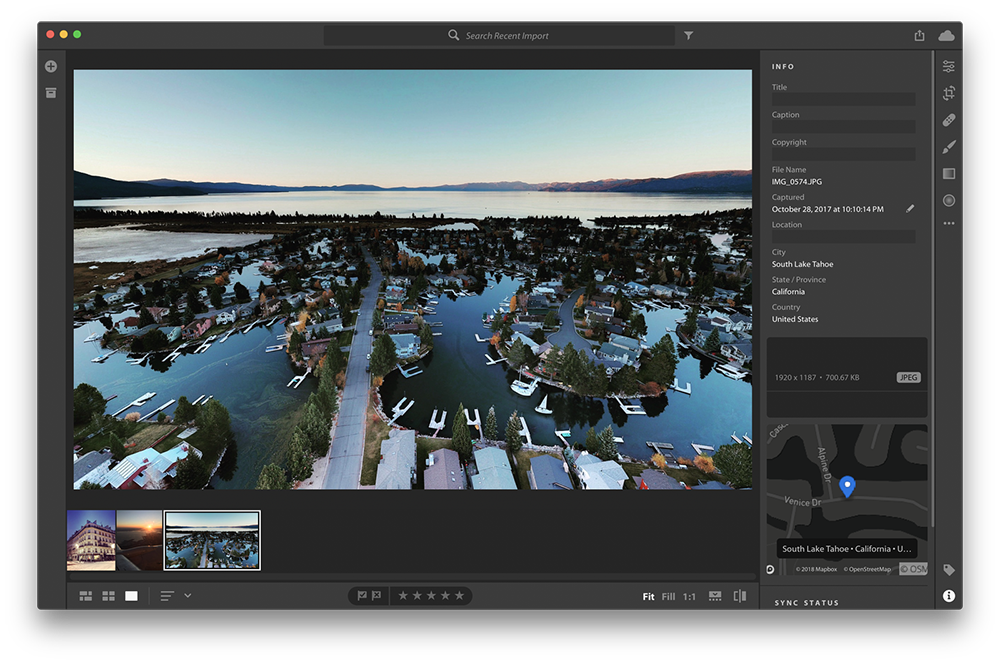This screenshot has height=663, width=1000.
Task: Set a five-star rating
Action: click(459, 595)
